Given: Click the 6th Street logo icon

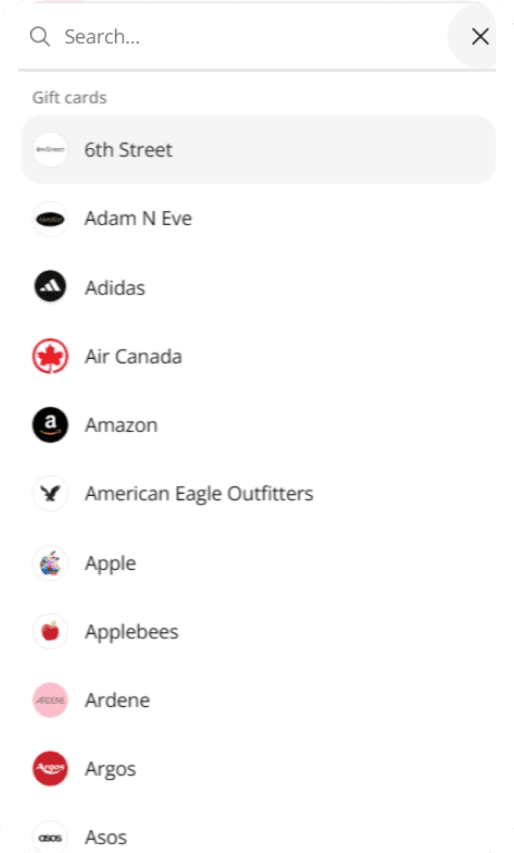Looking at the screenshot, I should (50, 150).
